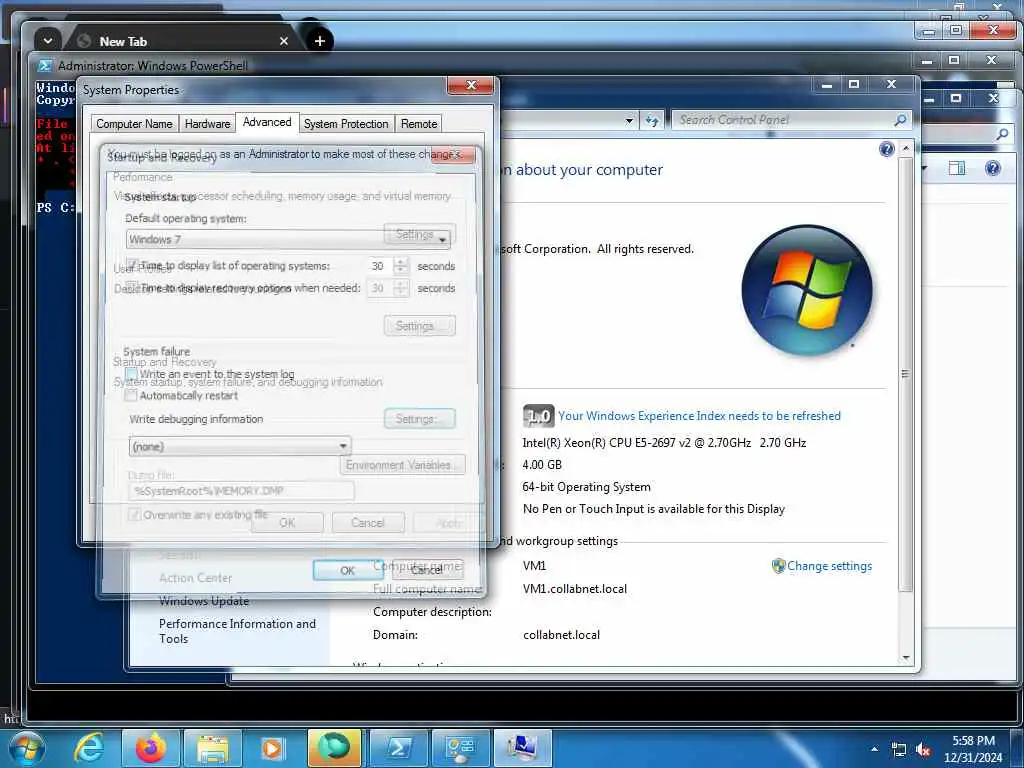Open the Windows Update link
1024x768 pixels.
coord(204,601)
